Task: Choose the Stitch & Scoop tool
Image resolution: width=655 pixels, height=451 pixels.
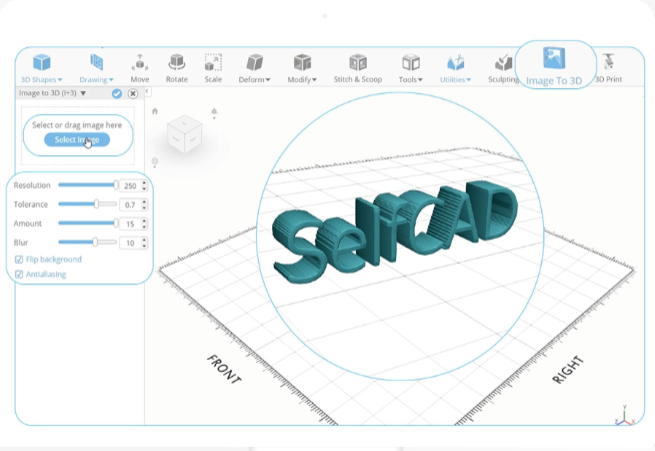Action: pyautogui.click(x=358, y=68)
